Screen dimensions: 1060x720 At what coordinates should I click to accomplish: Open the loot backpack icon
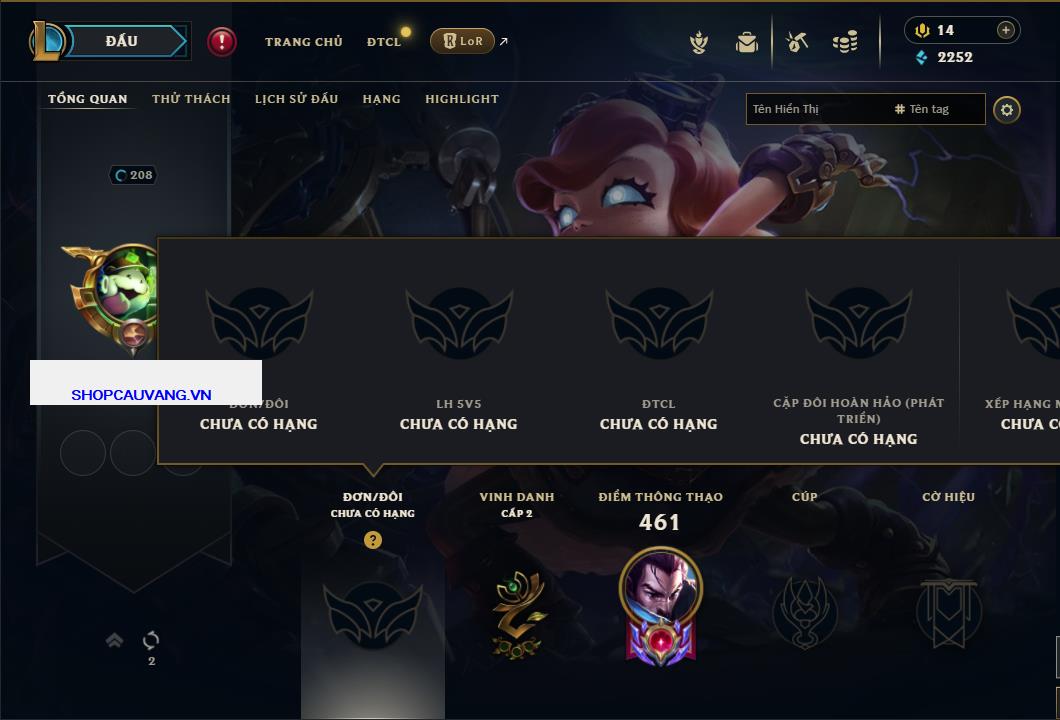coord(747,42)
